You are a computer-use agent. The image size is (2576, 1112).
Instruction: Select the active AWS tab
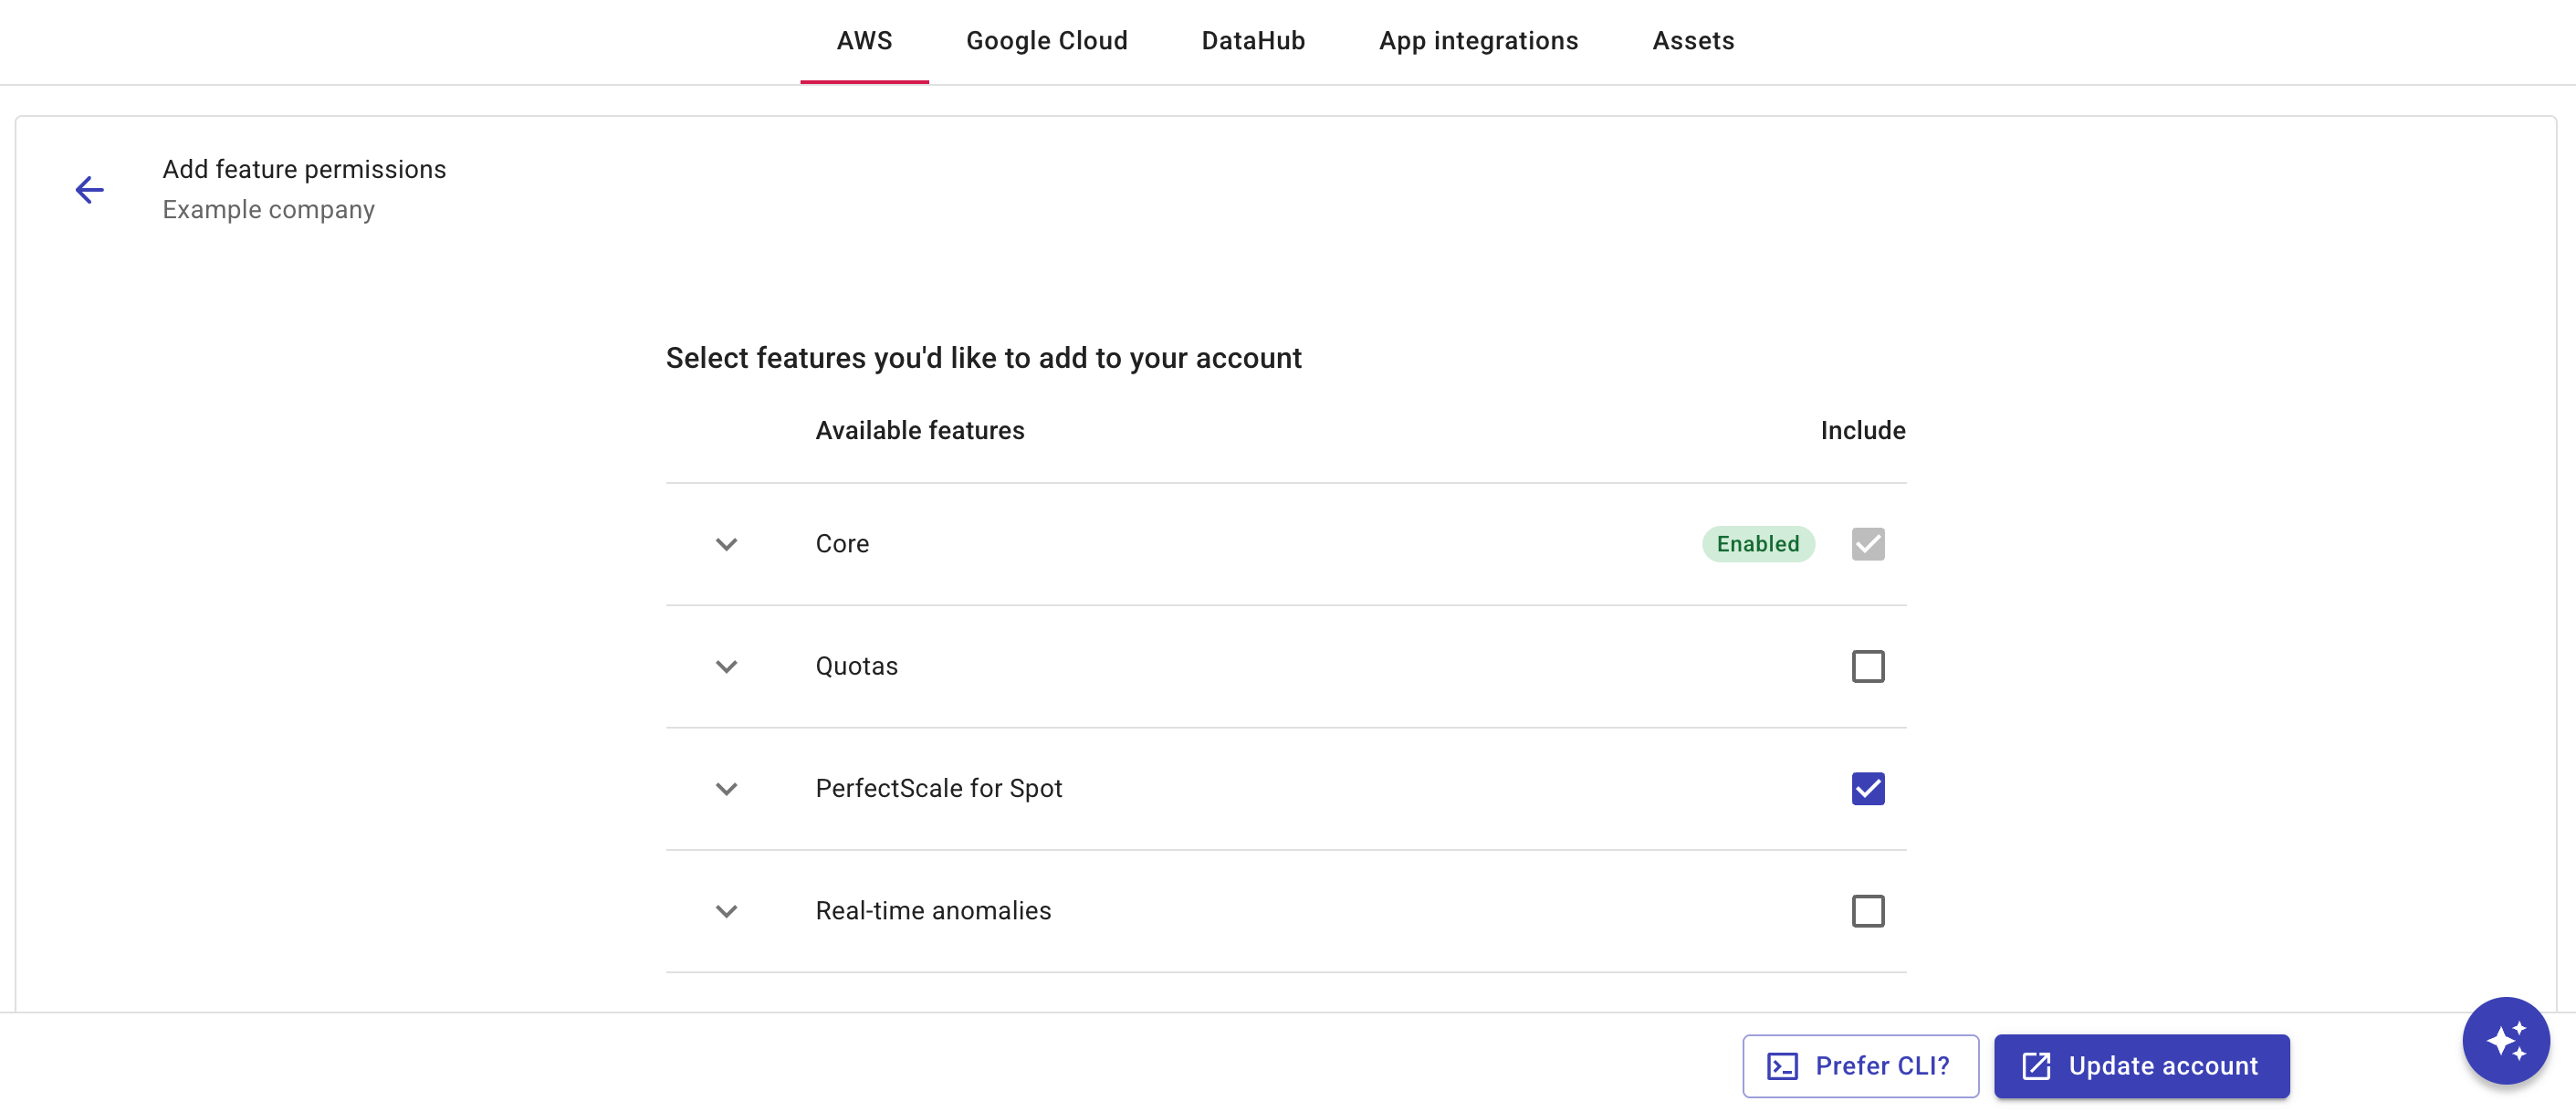(864, 41)
